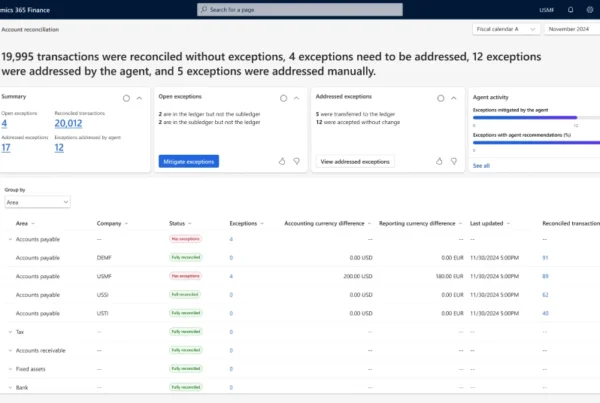Open the Group by Area dropdown
Image resolution: width=600 pixels, height=403 pixels.
[x=37, y=202]
